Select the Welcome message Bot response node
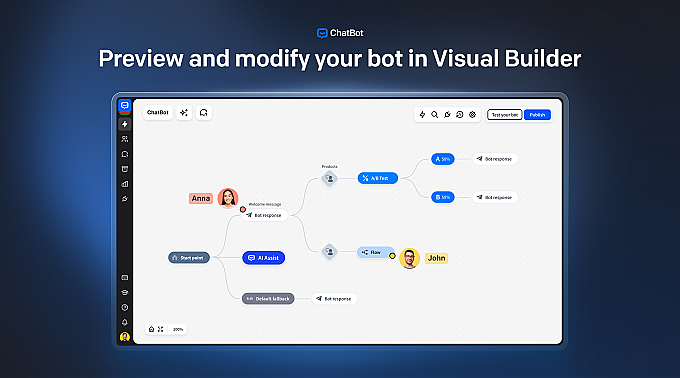The image size is (680, 378). click(265, 215)
